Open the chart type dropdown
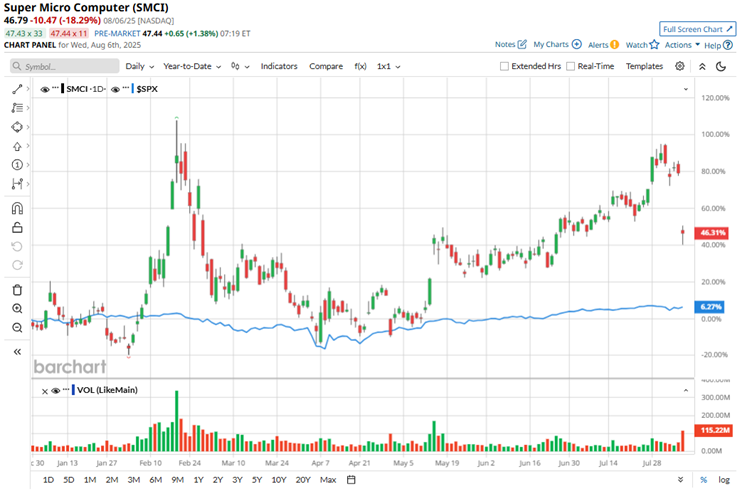This screenshot has width=752, height=494. point(240,66)
